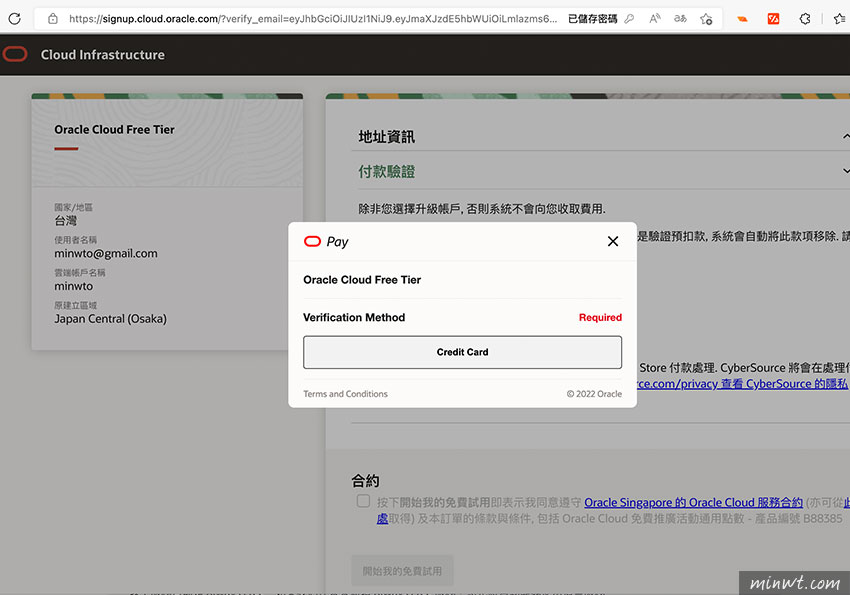Open the translate page icon

click(680, 19)
